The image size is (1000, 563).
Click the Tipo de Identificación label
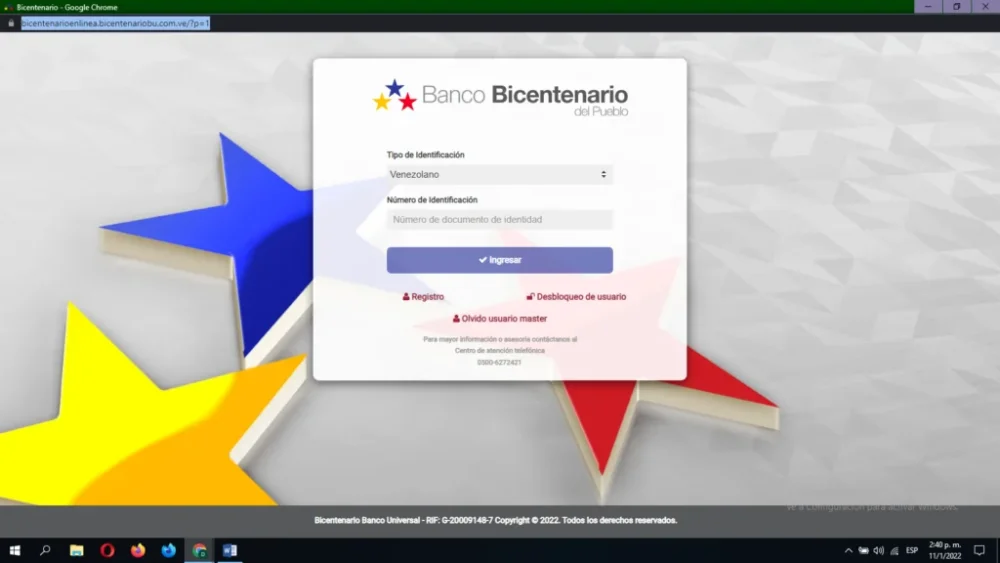(x=425, y=155)
